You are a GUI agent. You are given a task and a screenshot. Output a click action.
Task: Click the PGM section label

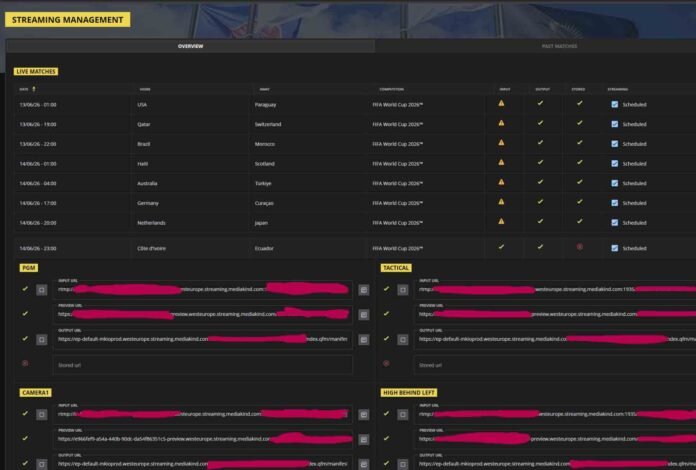click(x=29, y=268)
